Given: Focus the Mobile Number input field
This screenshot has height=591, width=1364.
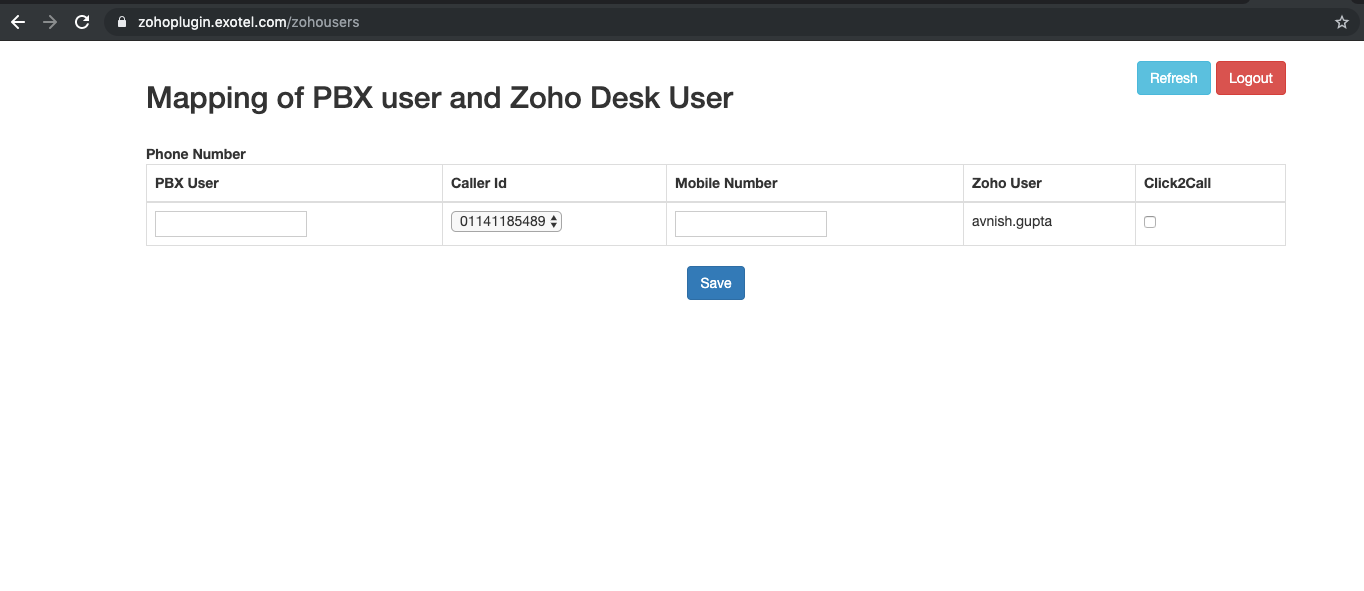Looking at the screenshot, I should 751,224.
